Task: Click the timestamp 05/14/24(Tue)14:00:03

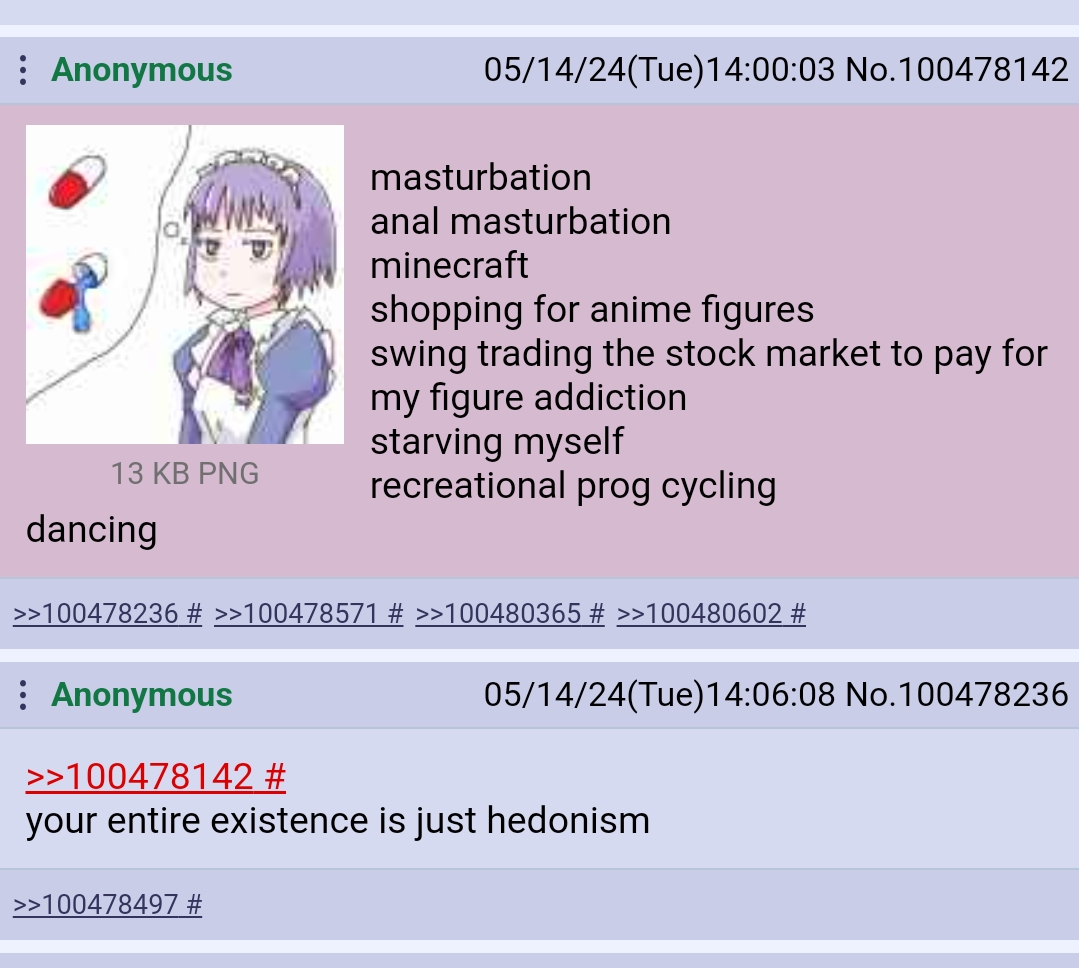Action: [x=659, y=70]
